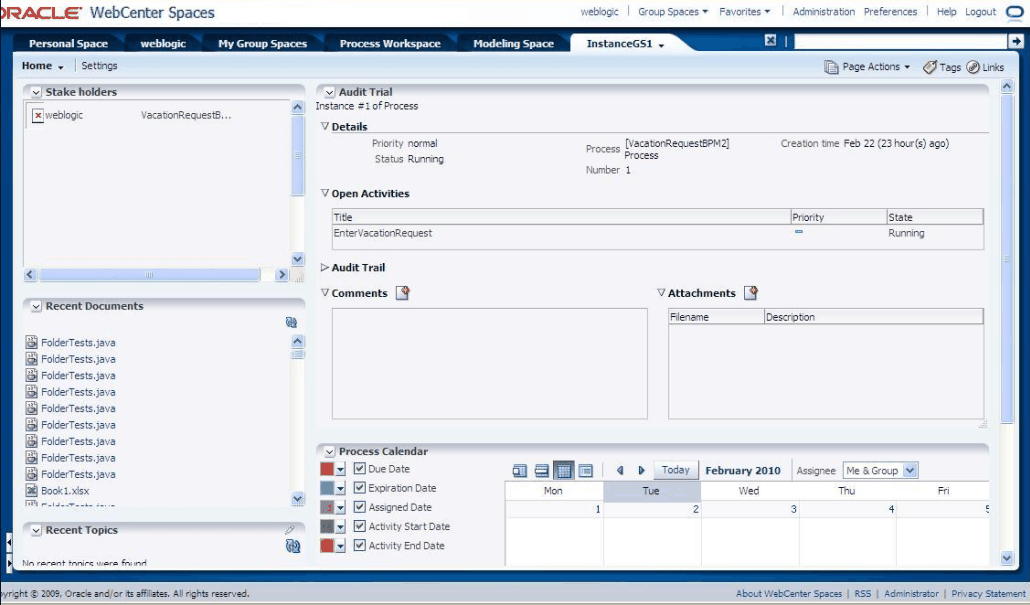The image size is (1030, 605).
Task: Click the red X icon beside weblogic stakeholder
Action: pos(38,116)
